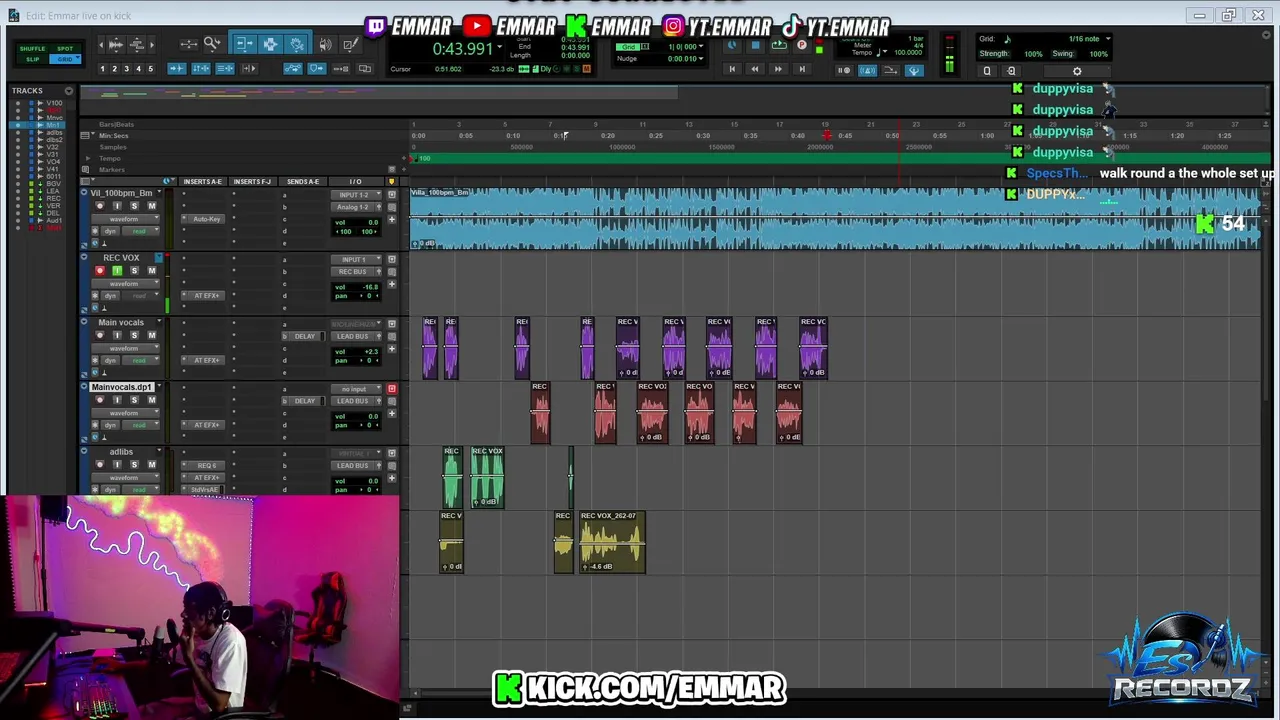
Task: Click yellow REC VOX_262-07 audio clip
Action: (612, 542)
